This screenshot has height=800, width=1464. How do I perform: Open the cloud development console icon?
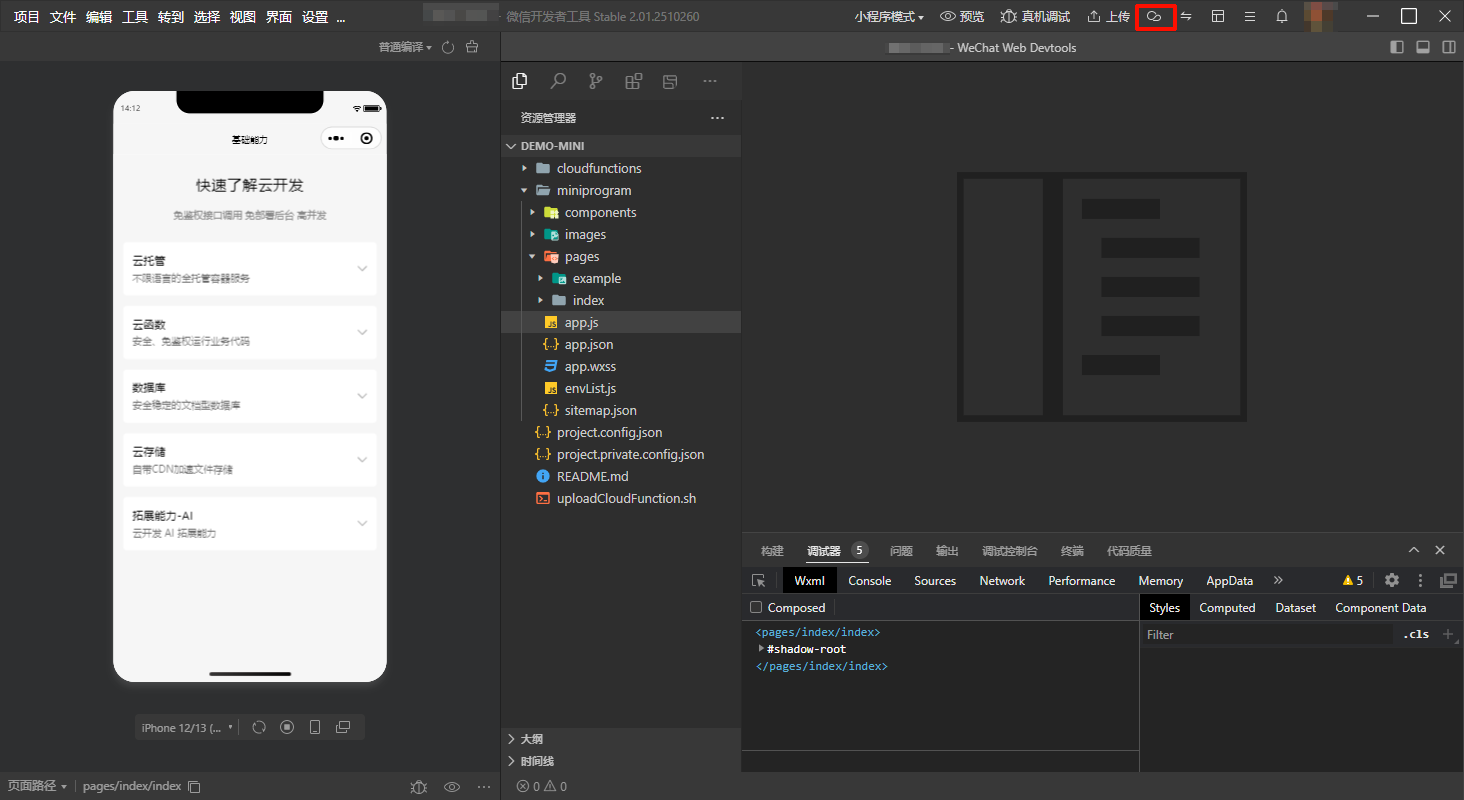point(1155,17)
